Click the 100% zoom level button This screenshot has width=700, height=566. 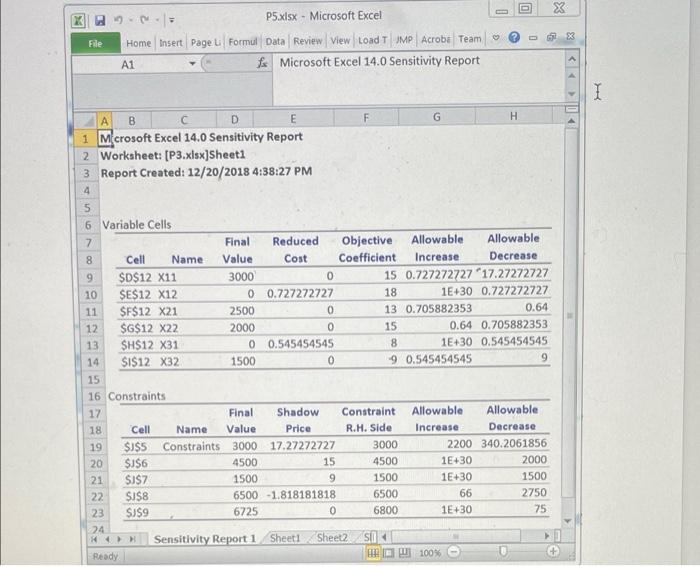click(x=429, y=553)
